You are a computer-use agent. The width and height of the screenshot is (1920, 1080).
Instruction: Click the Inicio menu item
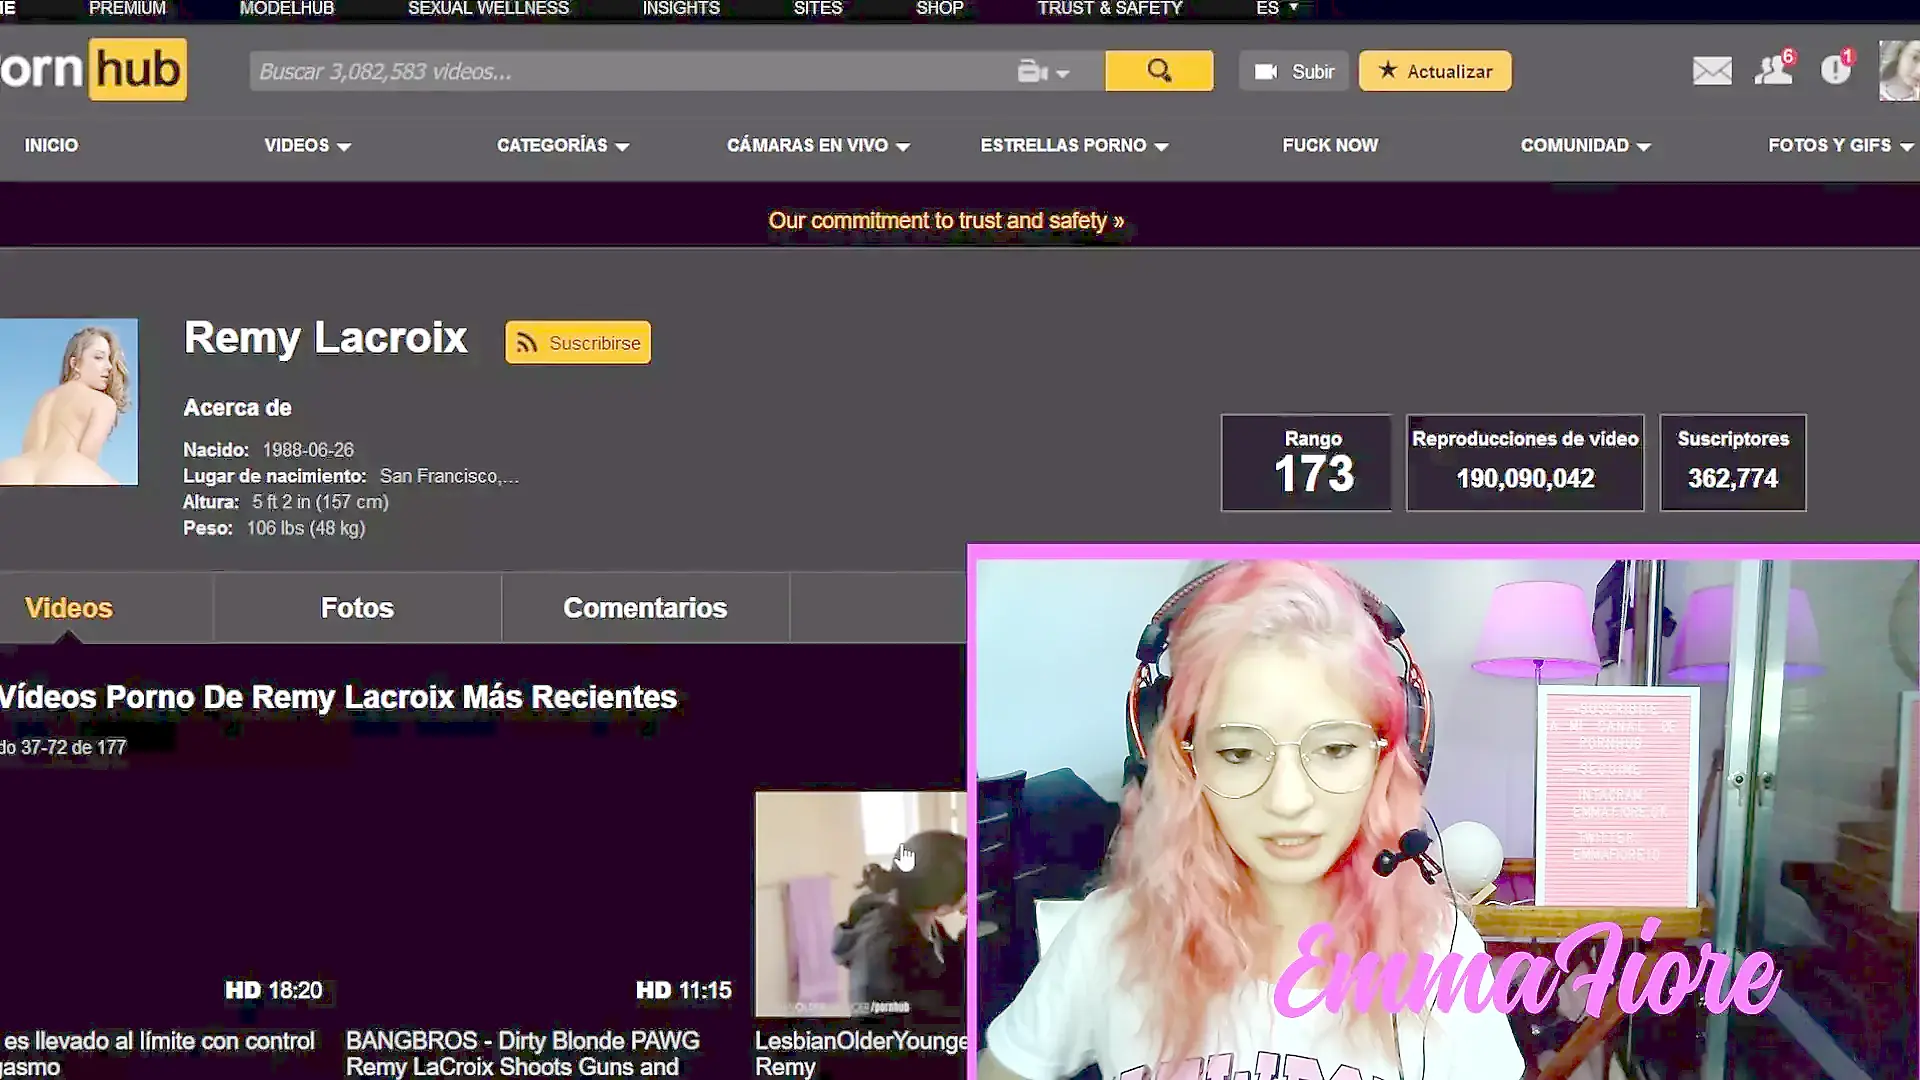click(51, 146)
